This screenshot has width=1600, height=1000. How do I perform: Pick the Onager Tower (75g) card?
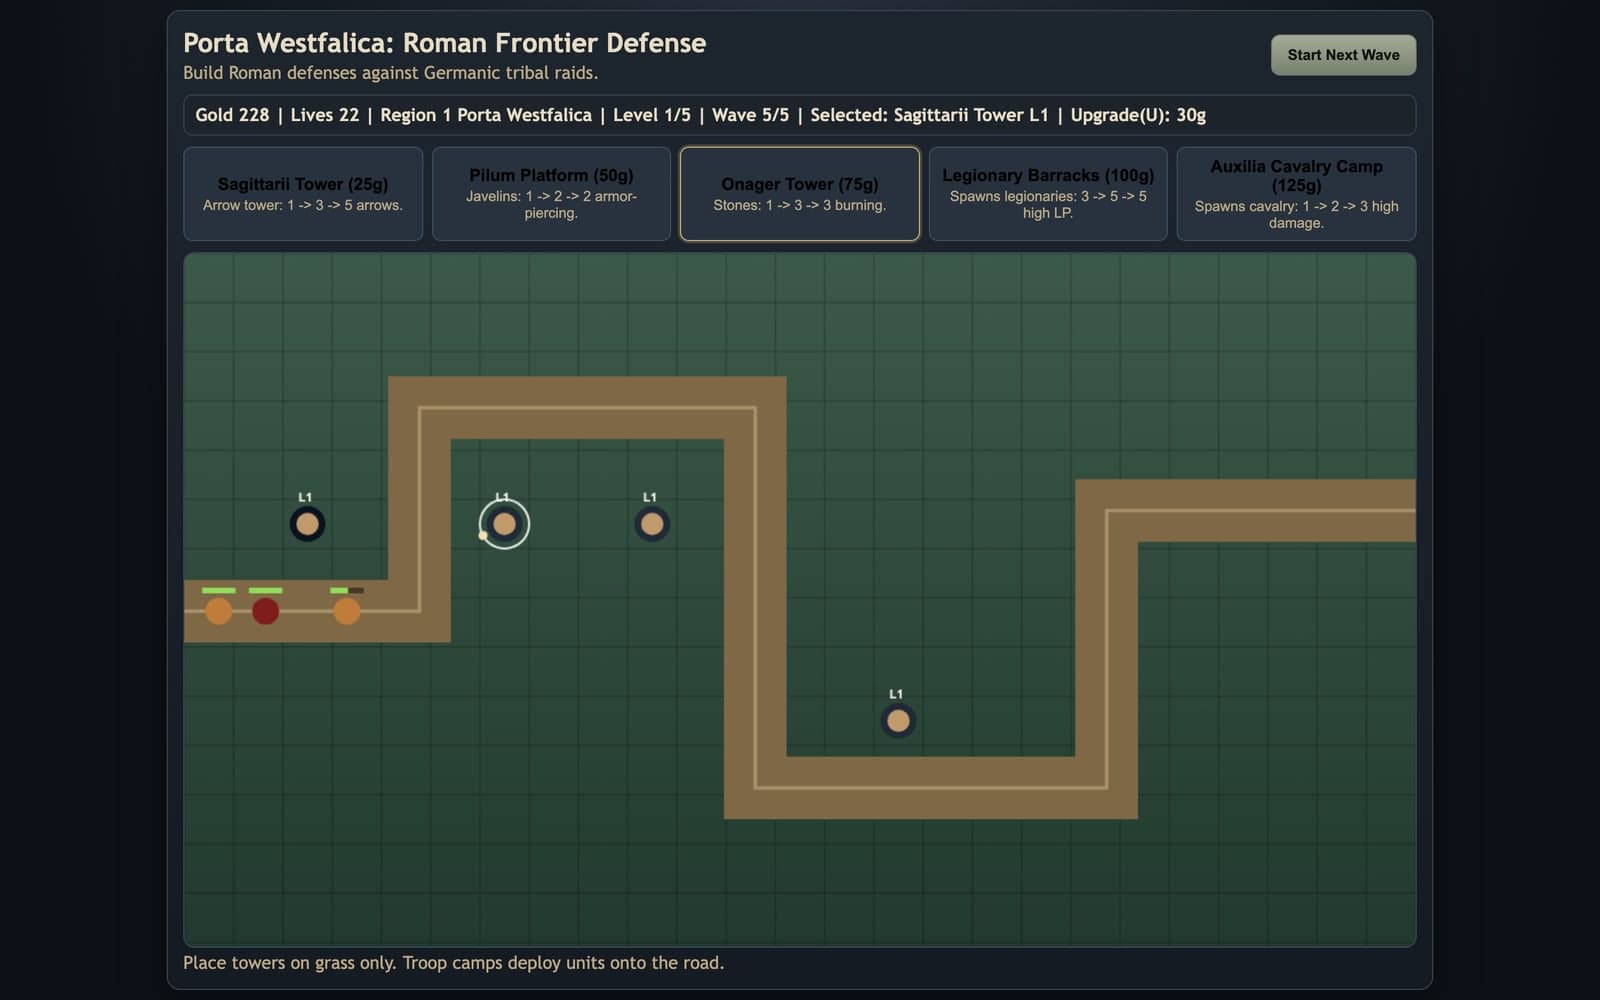(800, 194)
